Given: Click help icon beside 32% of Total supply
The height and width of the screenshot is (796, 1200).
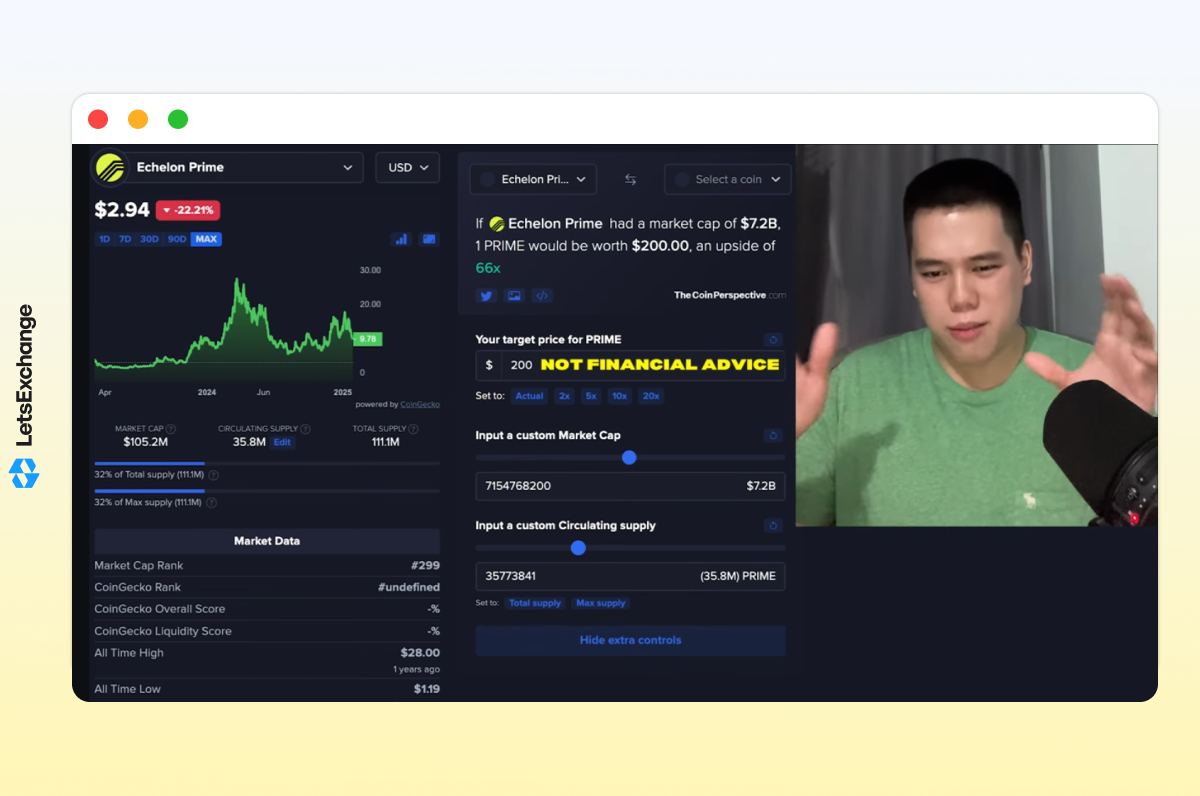Looking at the screenshot, I should coord(213,475).
